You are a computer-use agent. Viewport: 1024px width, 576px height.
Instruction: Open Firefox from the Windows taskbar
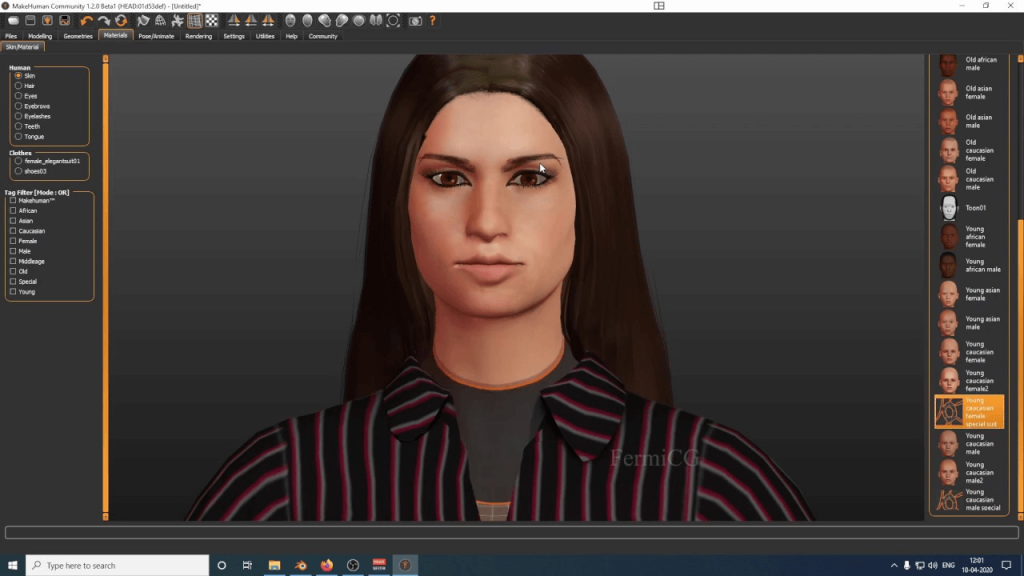(327, 565)
